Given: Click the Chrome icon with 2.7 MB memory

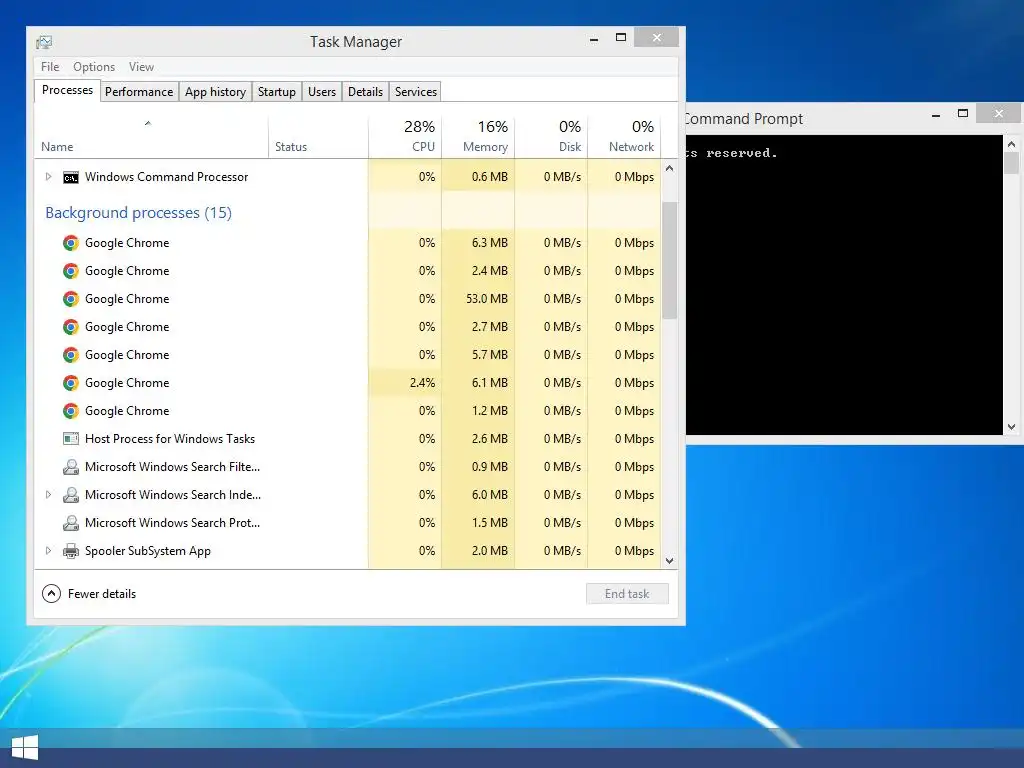Looking at the screenshot, I should [71, 327].
